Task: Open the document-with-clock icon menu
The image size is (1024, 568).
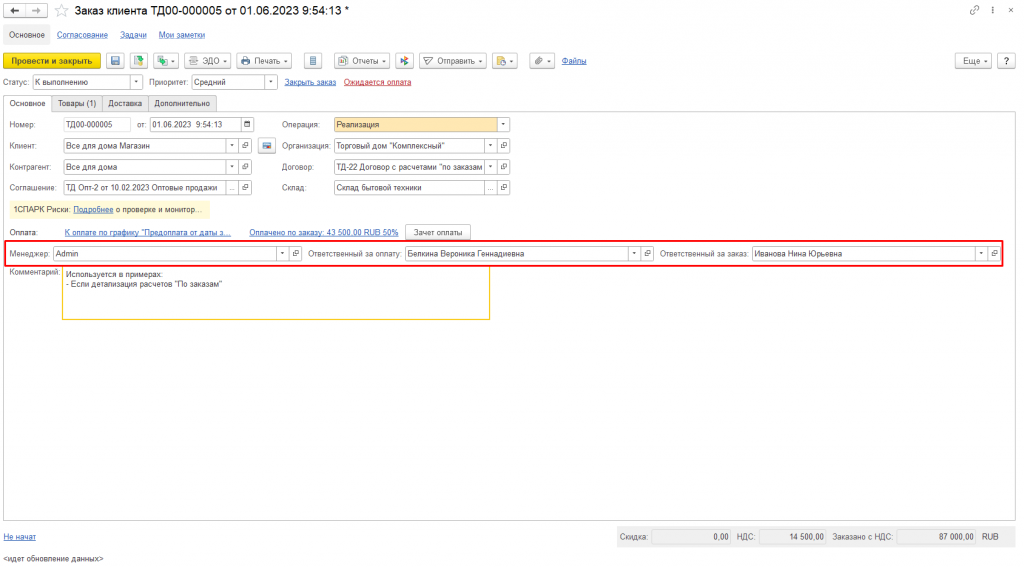Action: (x=505, y=61)
